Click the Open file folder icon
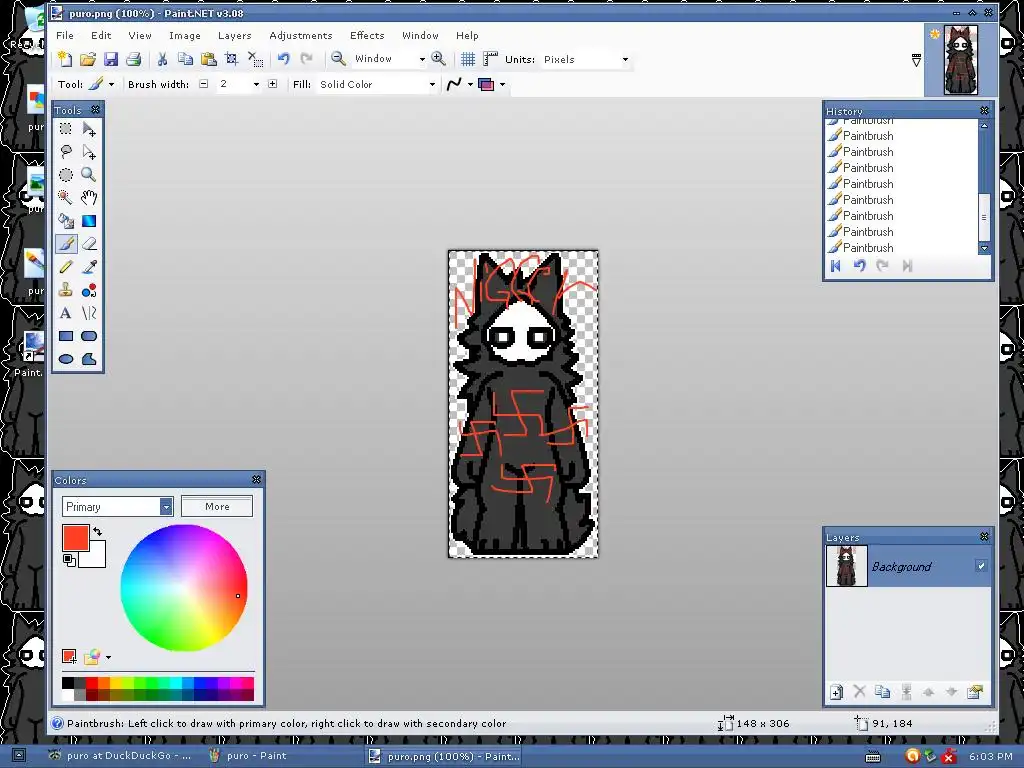Image resolution: width=1024 pixels, height=768 pixels. tap(88, 59)
